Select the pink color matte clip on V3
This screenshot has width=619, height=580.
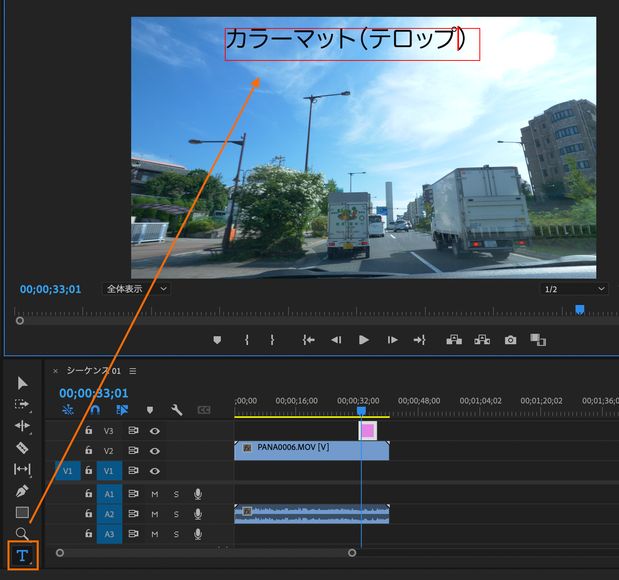pyautogui.click(x=368, y=430)
